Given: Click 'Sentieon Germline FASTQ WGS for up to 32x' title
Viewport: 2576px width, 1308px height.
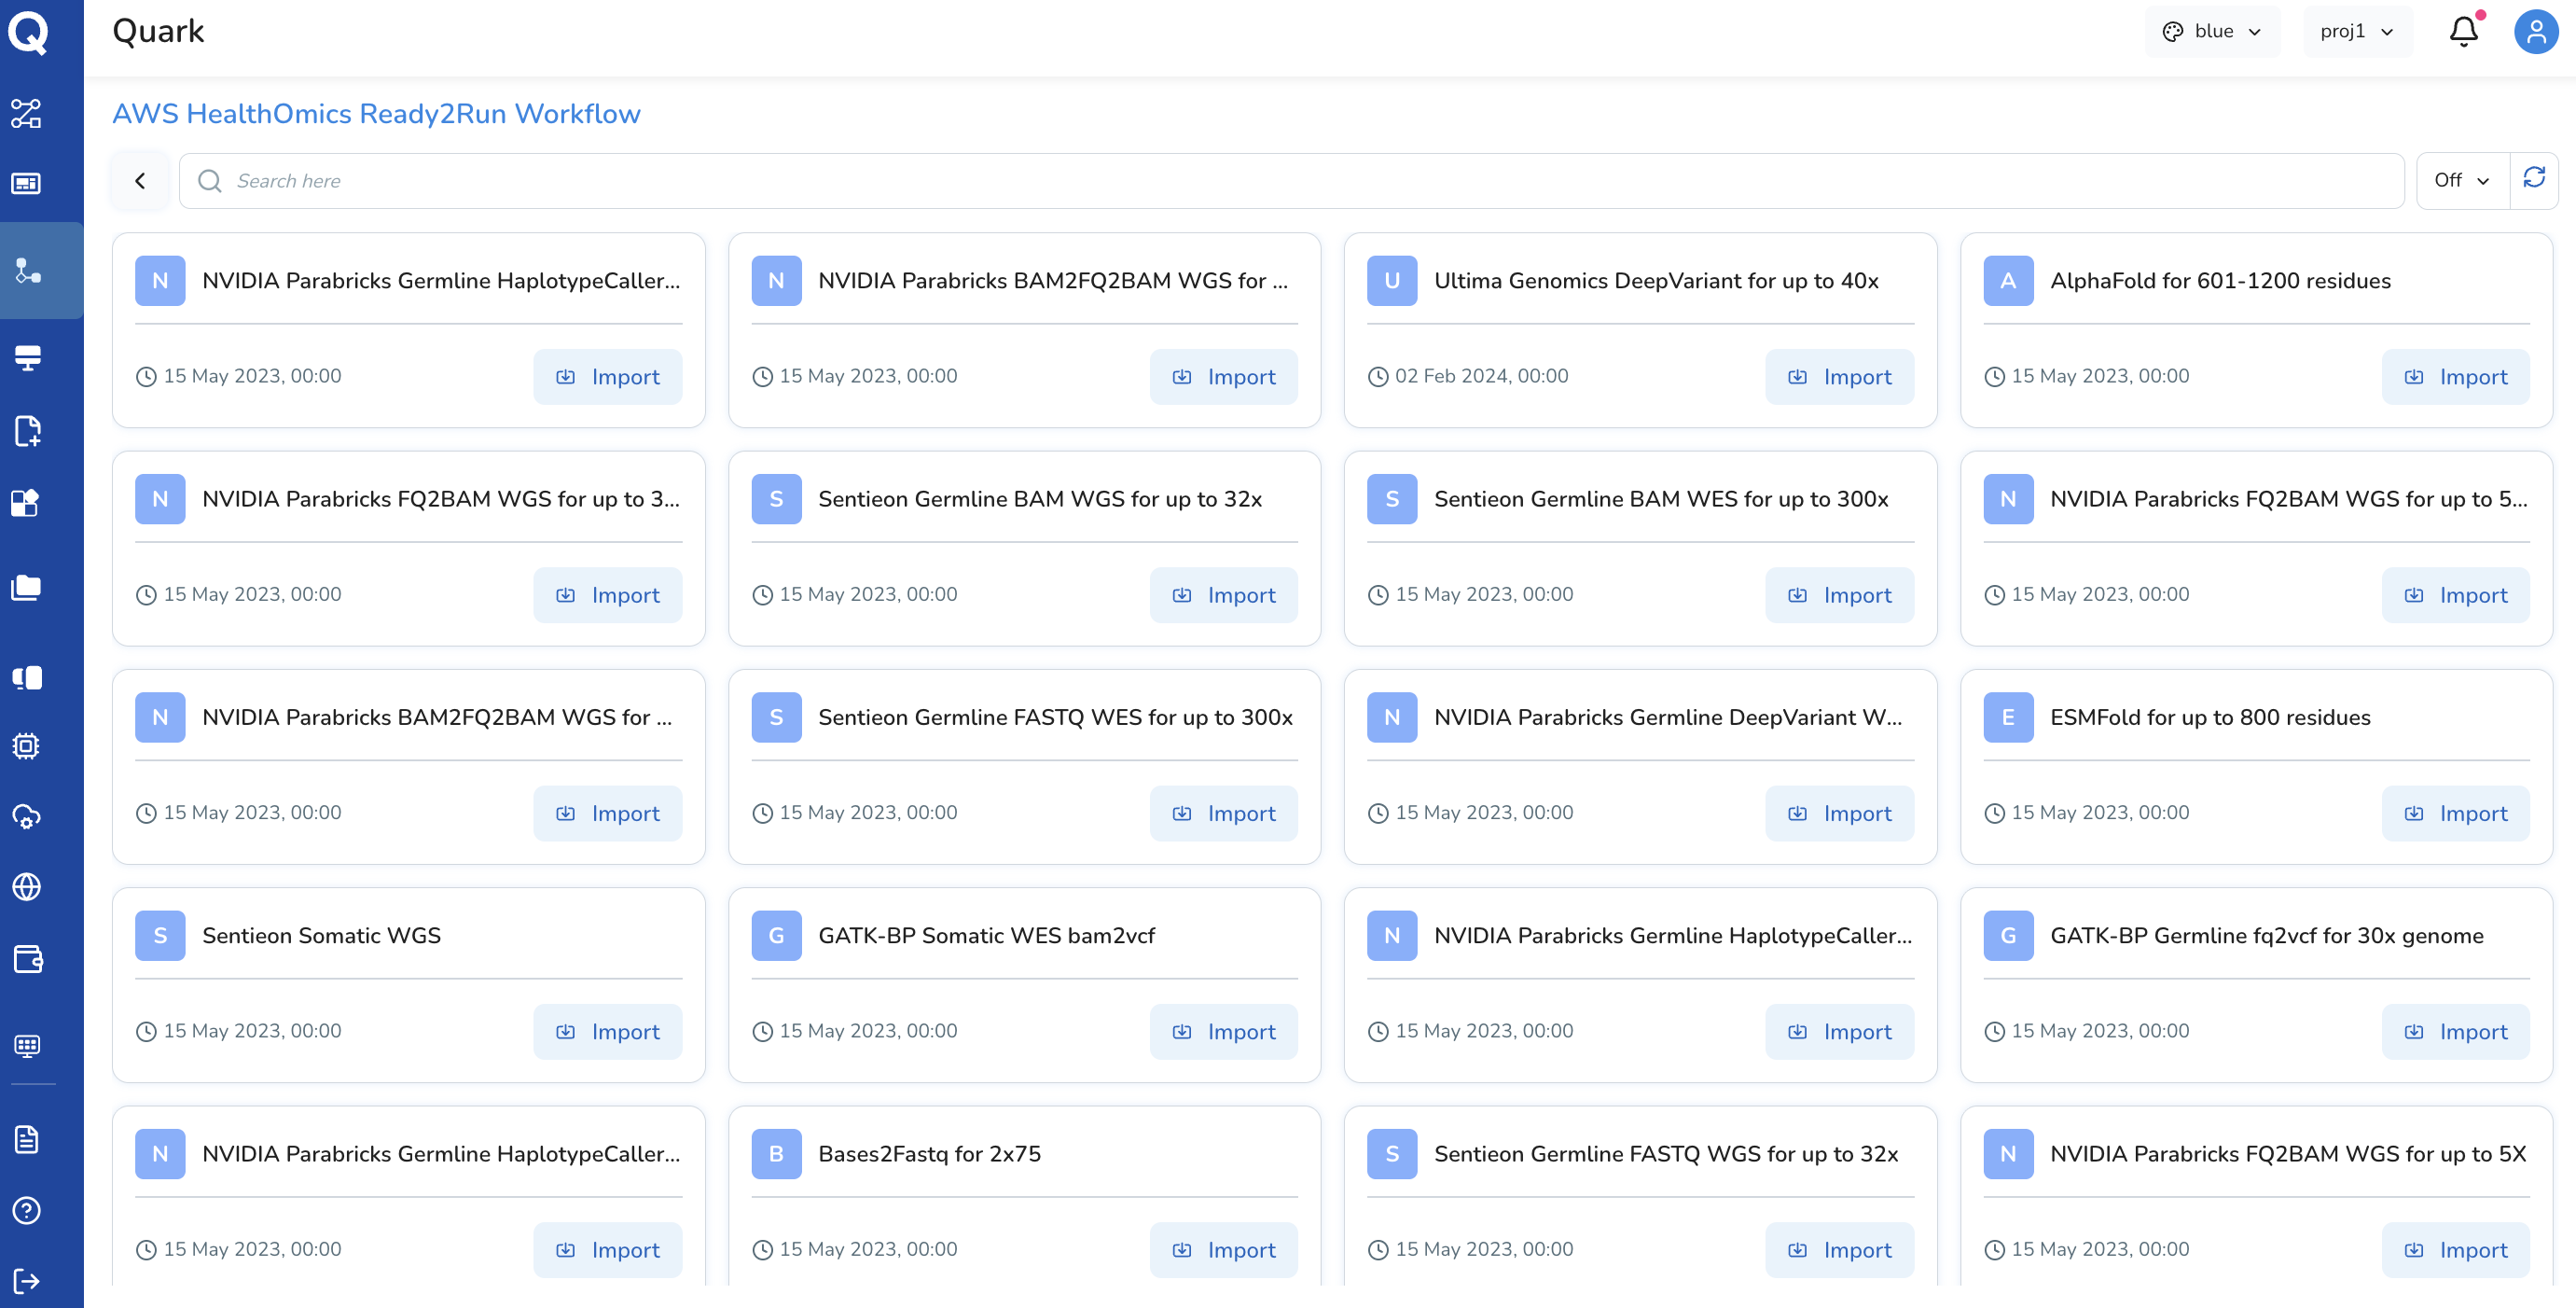Looking at the screenshot, I should [1666, 1154].
